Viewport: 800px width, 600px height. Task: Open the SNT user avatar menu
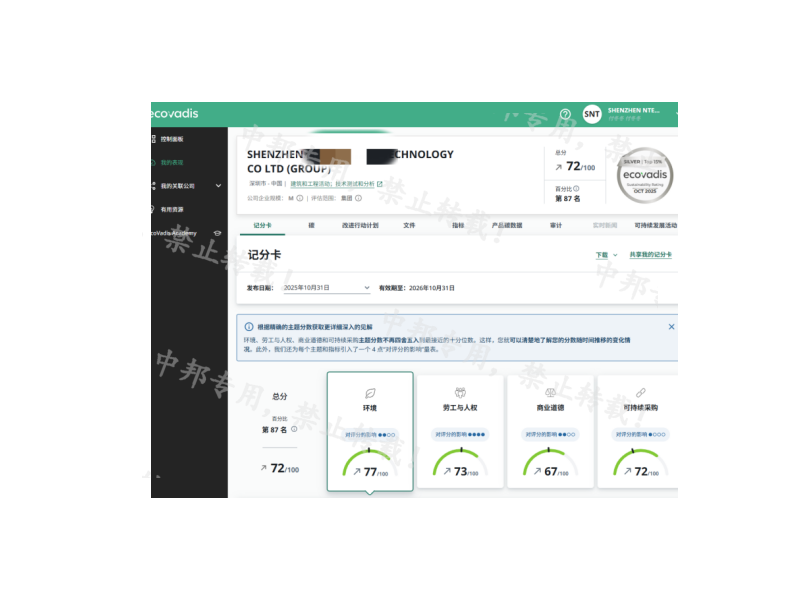tap(592, 115)
